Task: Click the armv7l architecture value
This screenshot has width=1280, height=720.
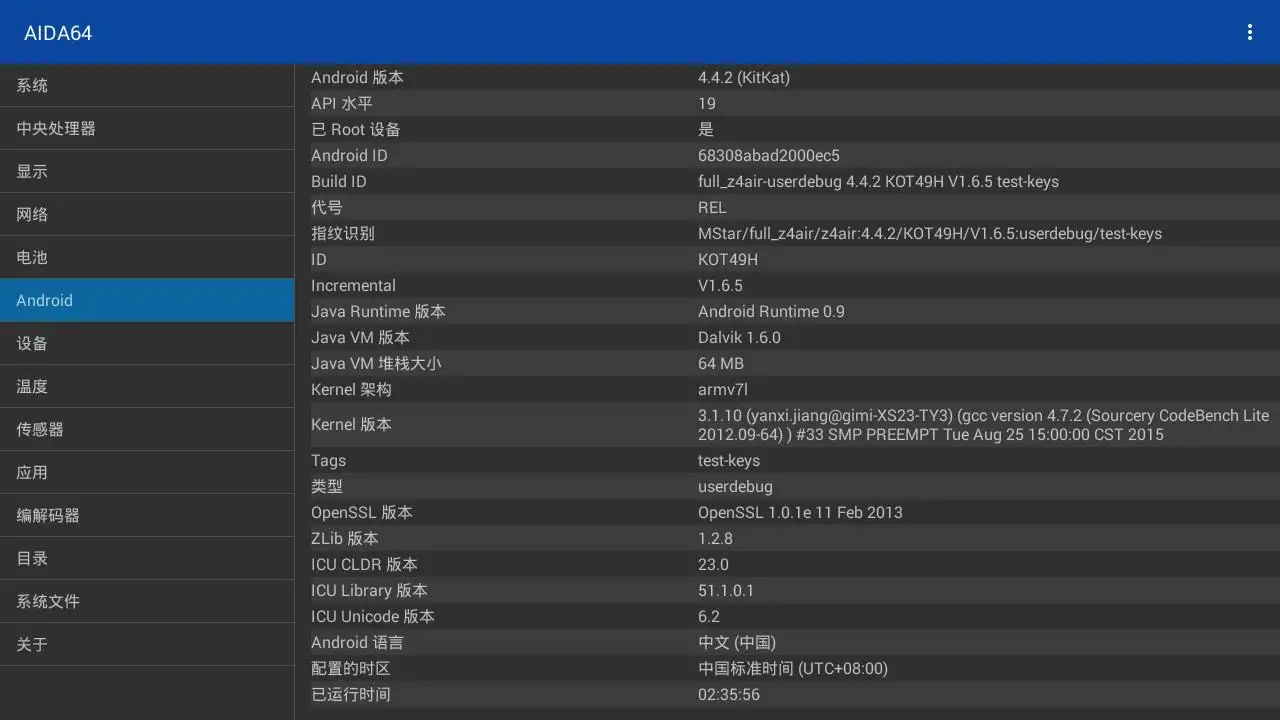Action: (x=722, y=389)
